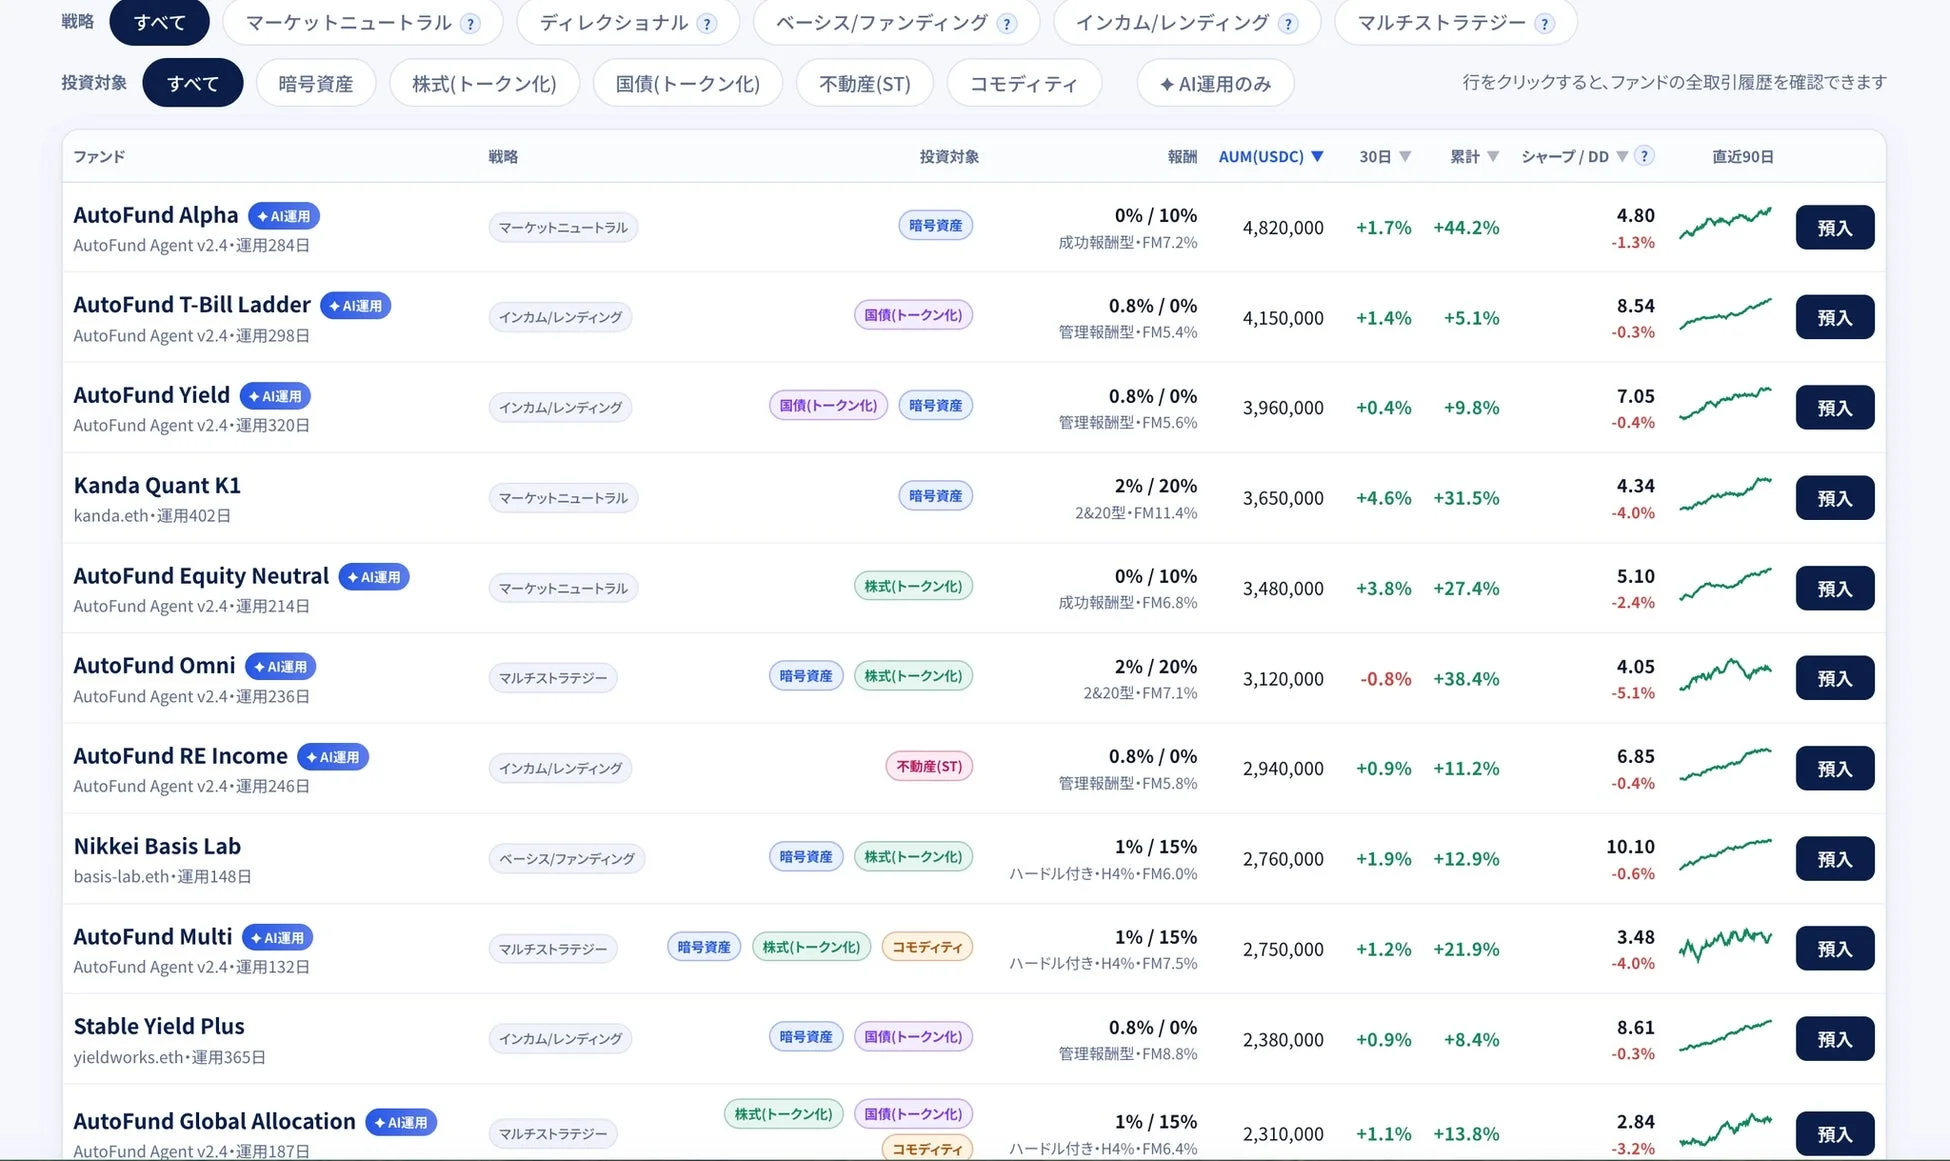Deposit into Kanda Quant K1
Screen dimensions: 1950x1161
tap(1834, 498)
